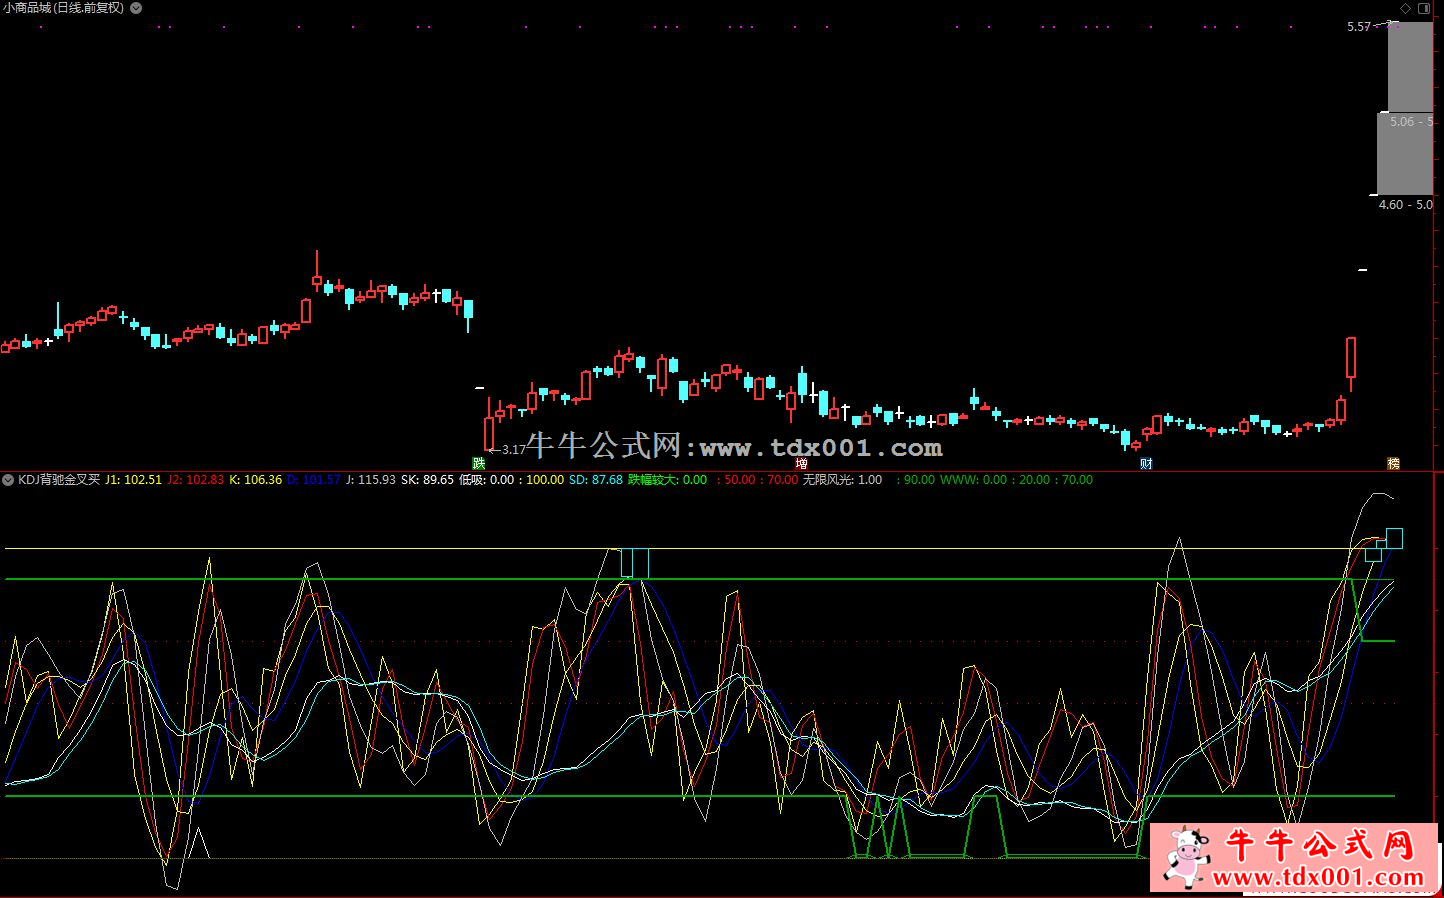Click the 小商品城(日线,前复权) chart title

point(63,8)
